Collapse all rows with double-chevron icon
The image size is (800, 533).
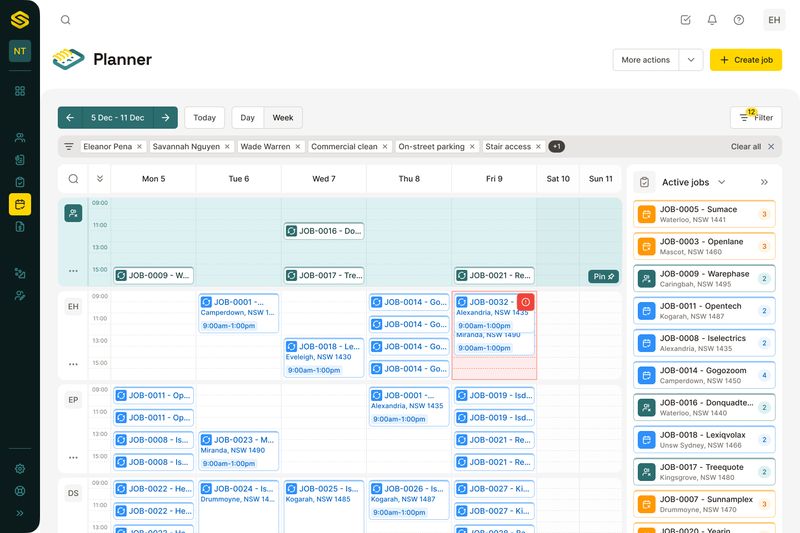coord(100,179)
